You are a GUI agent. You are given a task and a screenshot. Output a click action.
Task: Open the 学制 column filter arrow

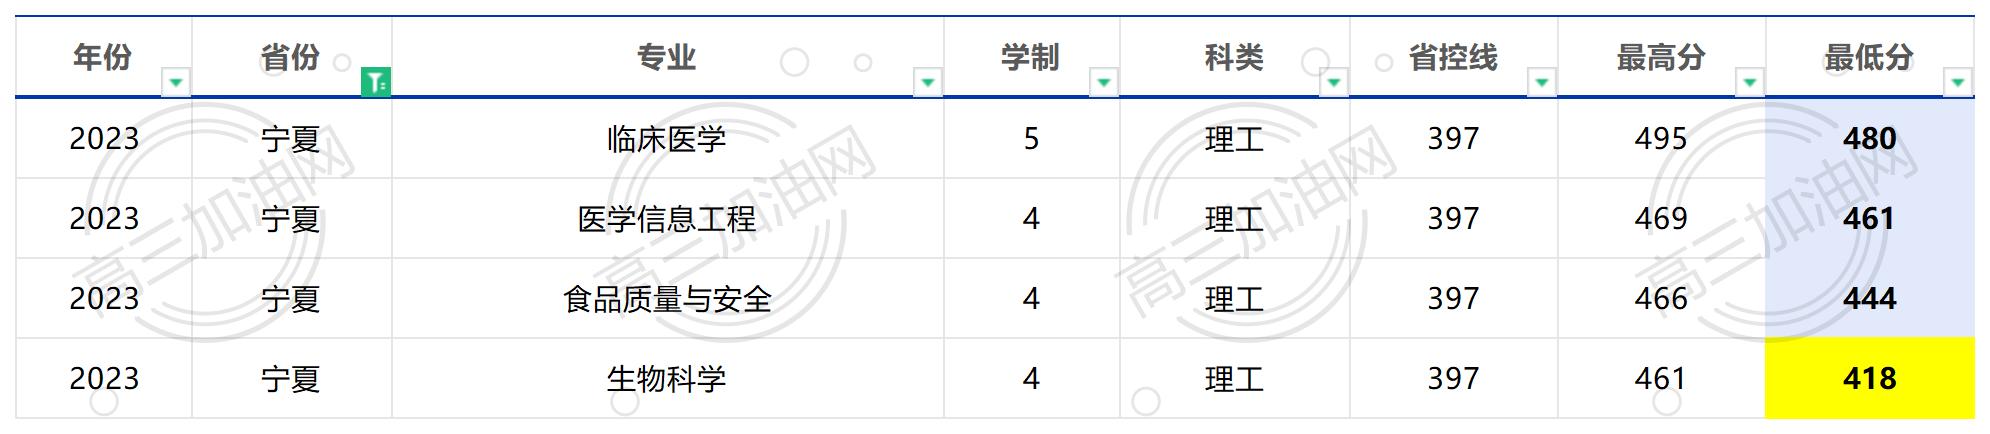(x=1104, y=82)
